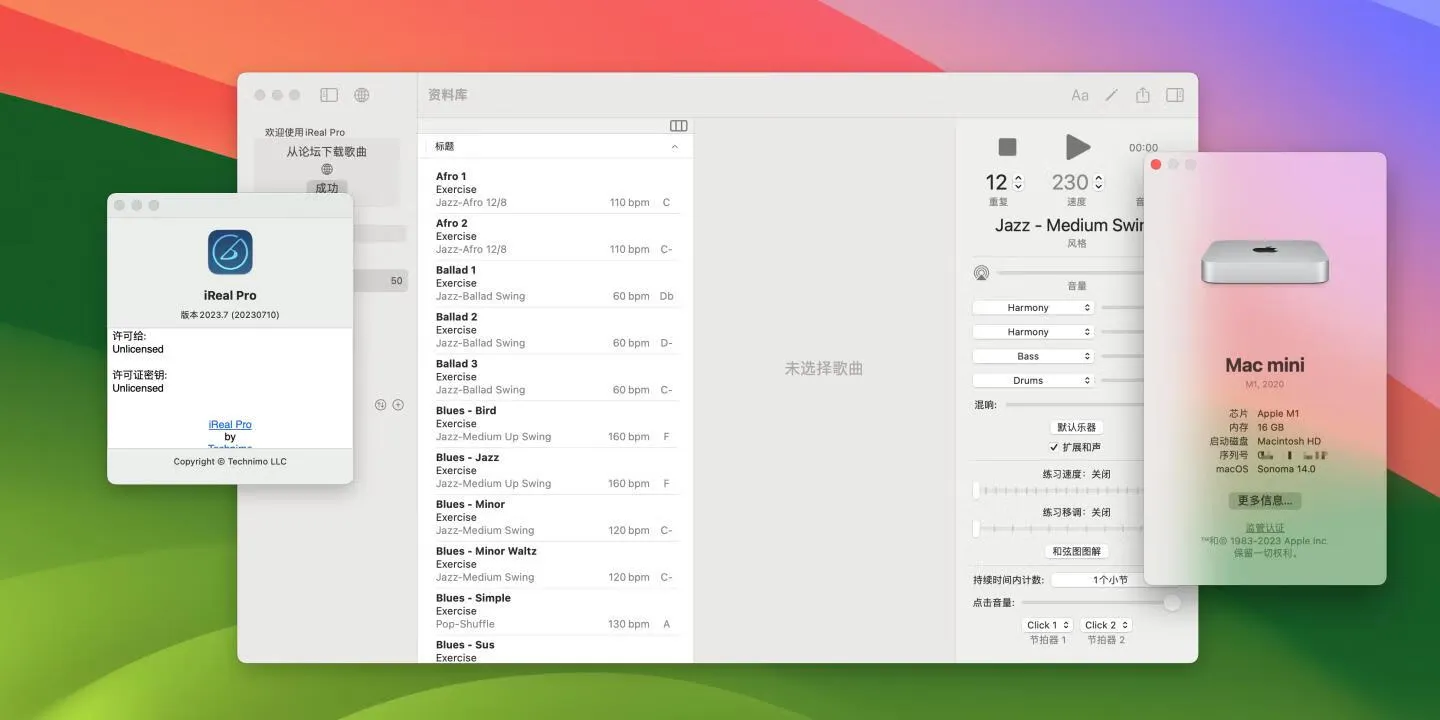Open the iReal Pro link in About window
1440x720 pixels.
tap(230, 425)
